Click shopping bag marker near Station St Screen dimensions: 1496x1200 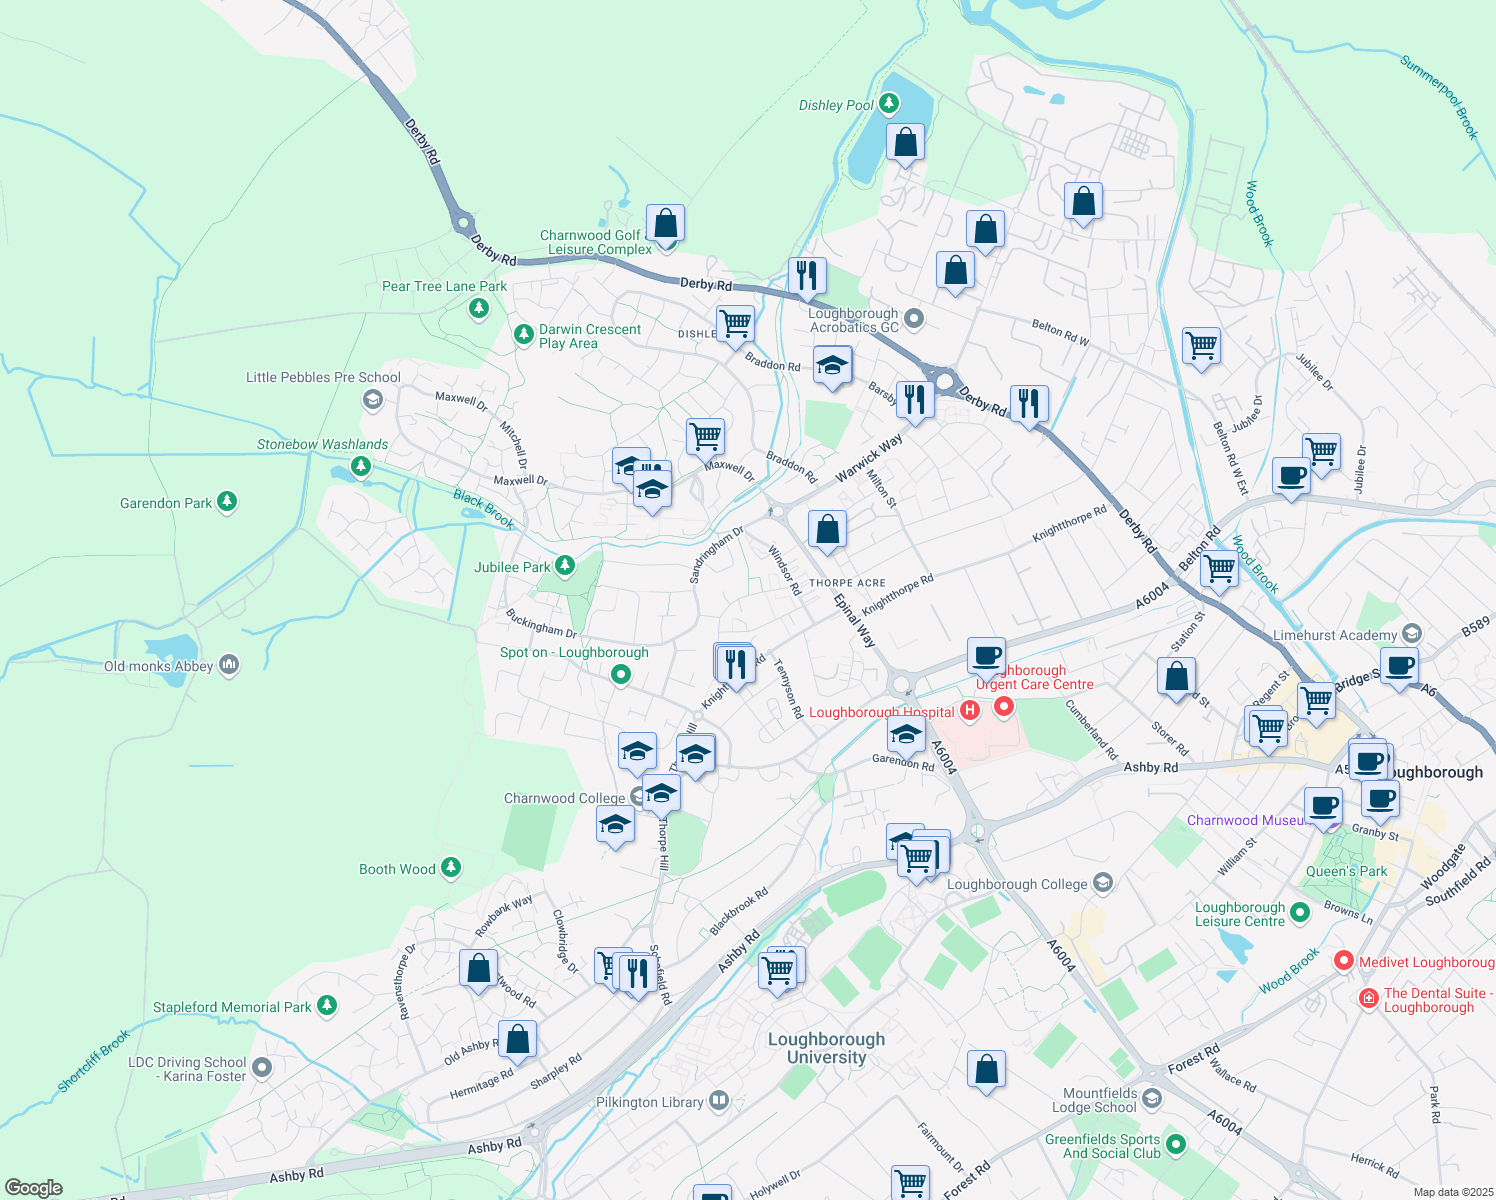click(1177, 677)
